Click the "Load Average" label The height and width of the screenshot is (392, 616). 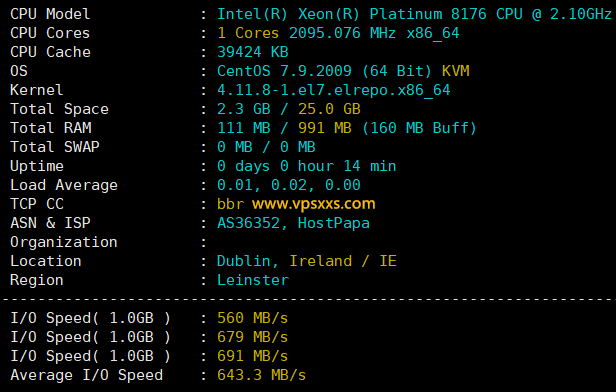64,185
